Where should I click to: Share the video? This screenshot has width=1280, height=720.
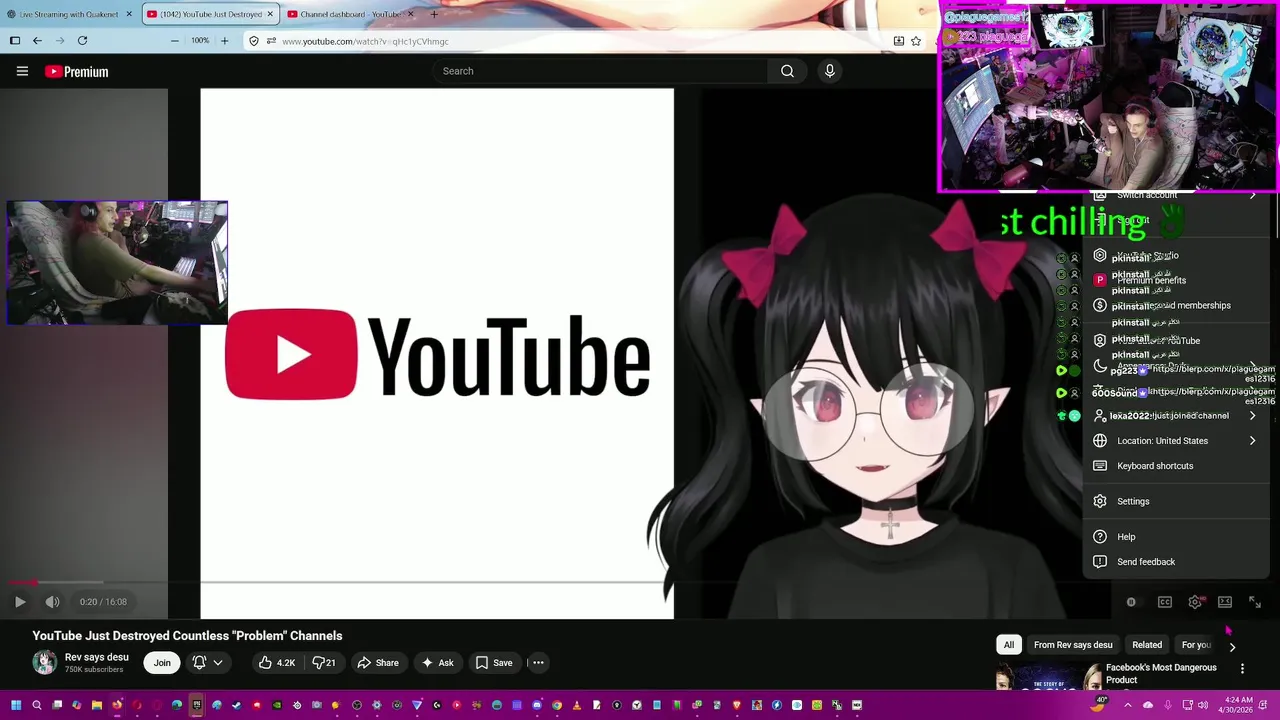coord(378,662)
